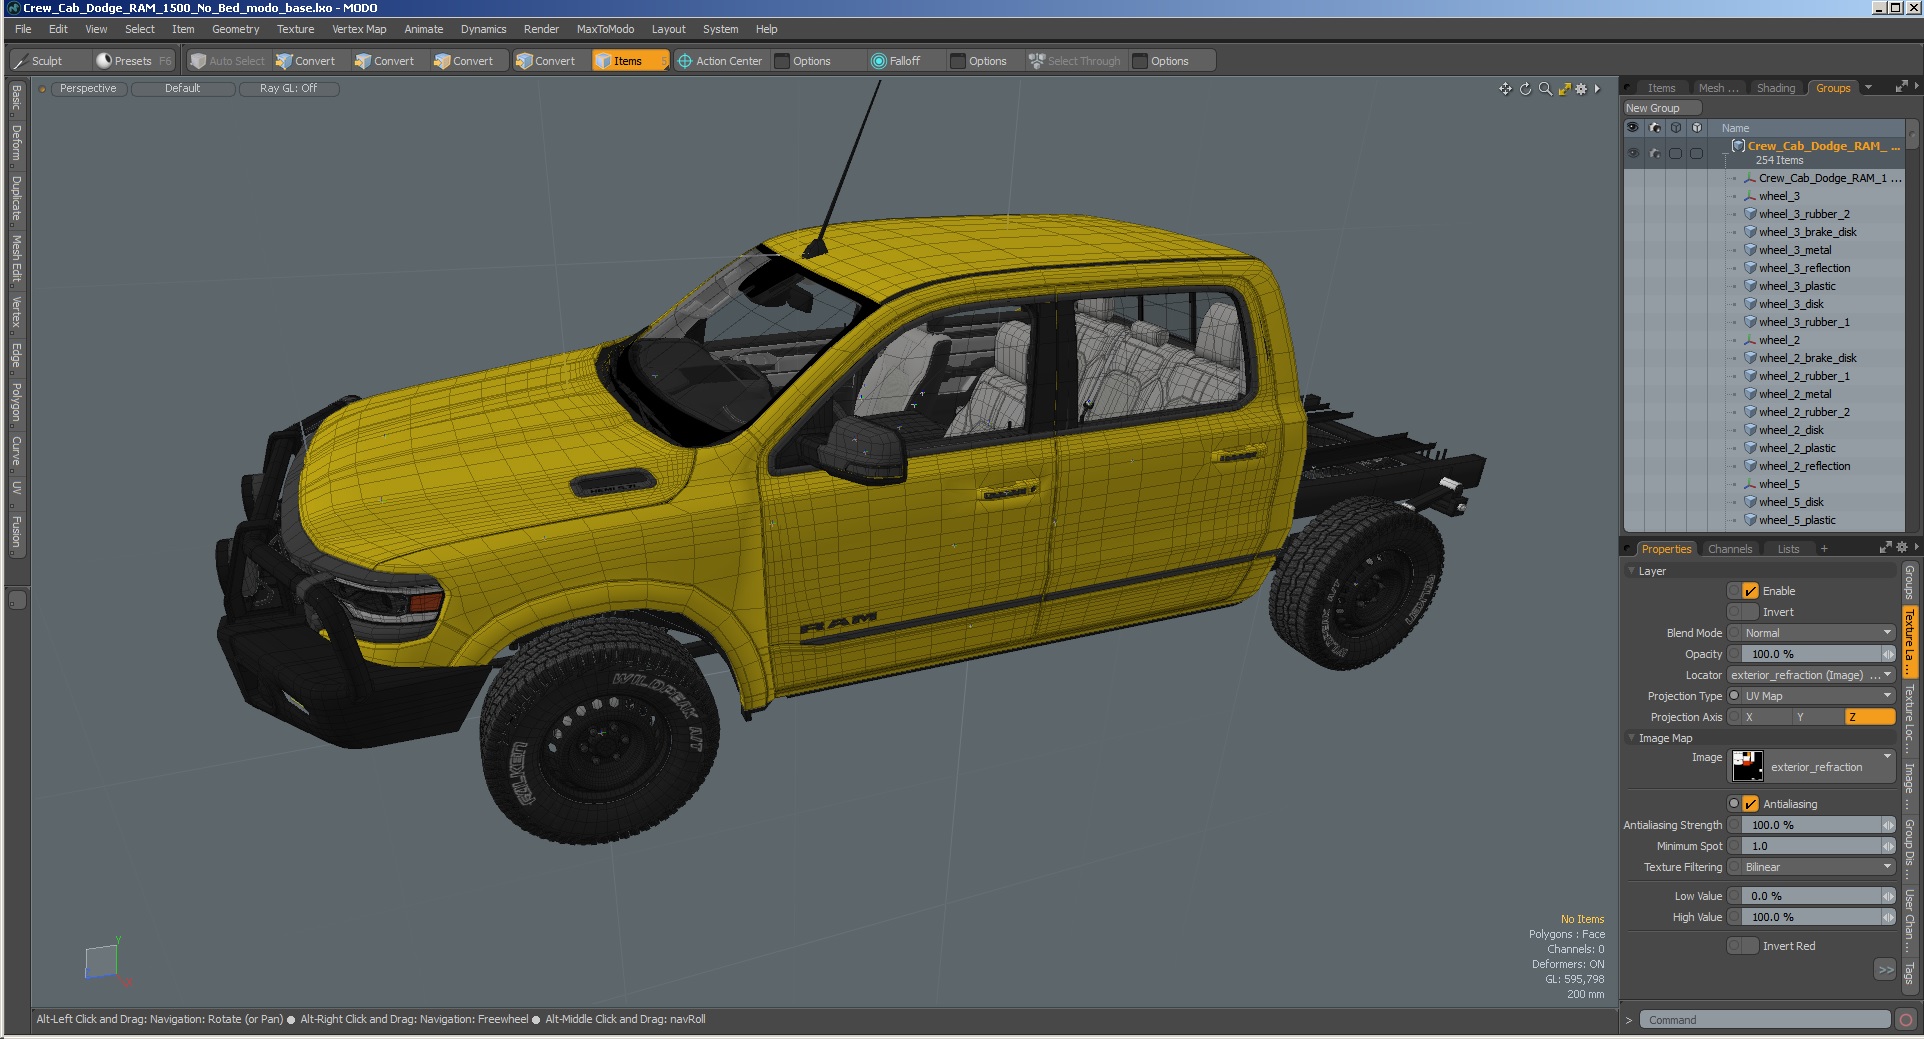Click the wireframe cube column header
The width and height of the screenshot is (1924, 1039).
[1676, 128]
